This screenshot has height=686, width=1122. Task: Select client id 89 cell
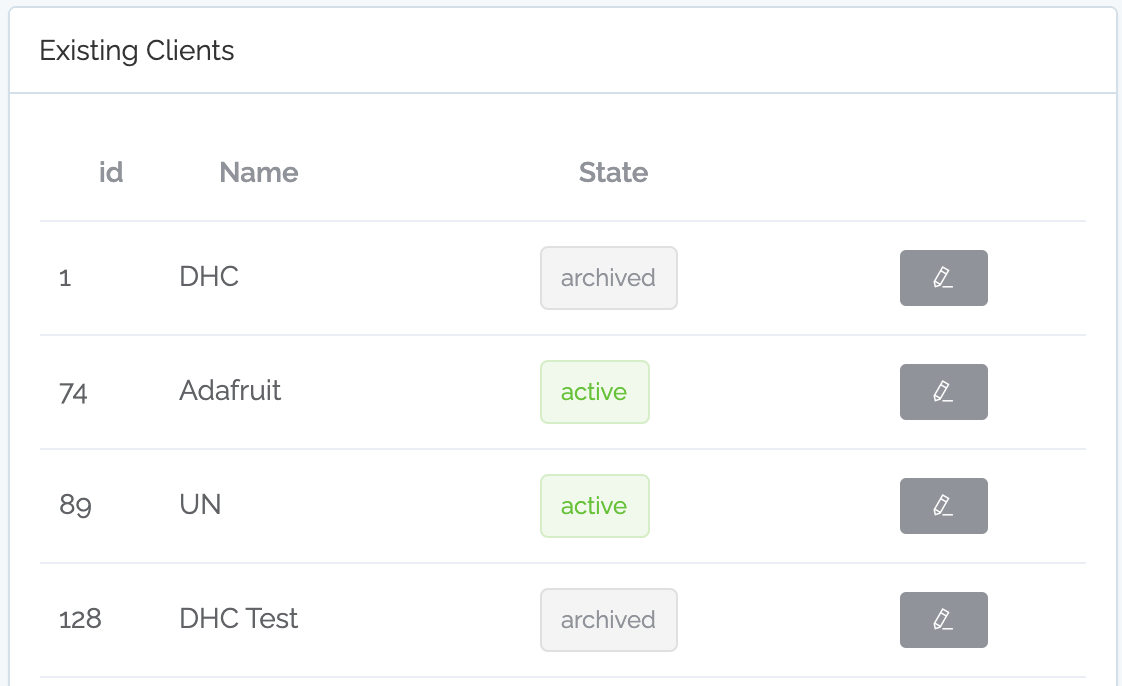click(x=75, y=505)
